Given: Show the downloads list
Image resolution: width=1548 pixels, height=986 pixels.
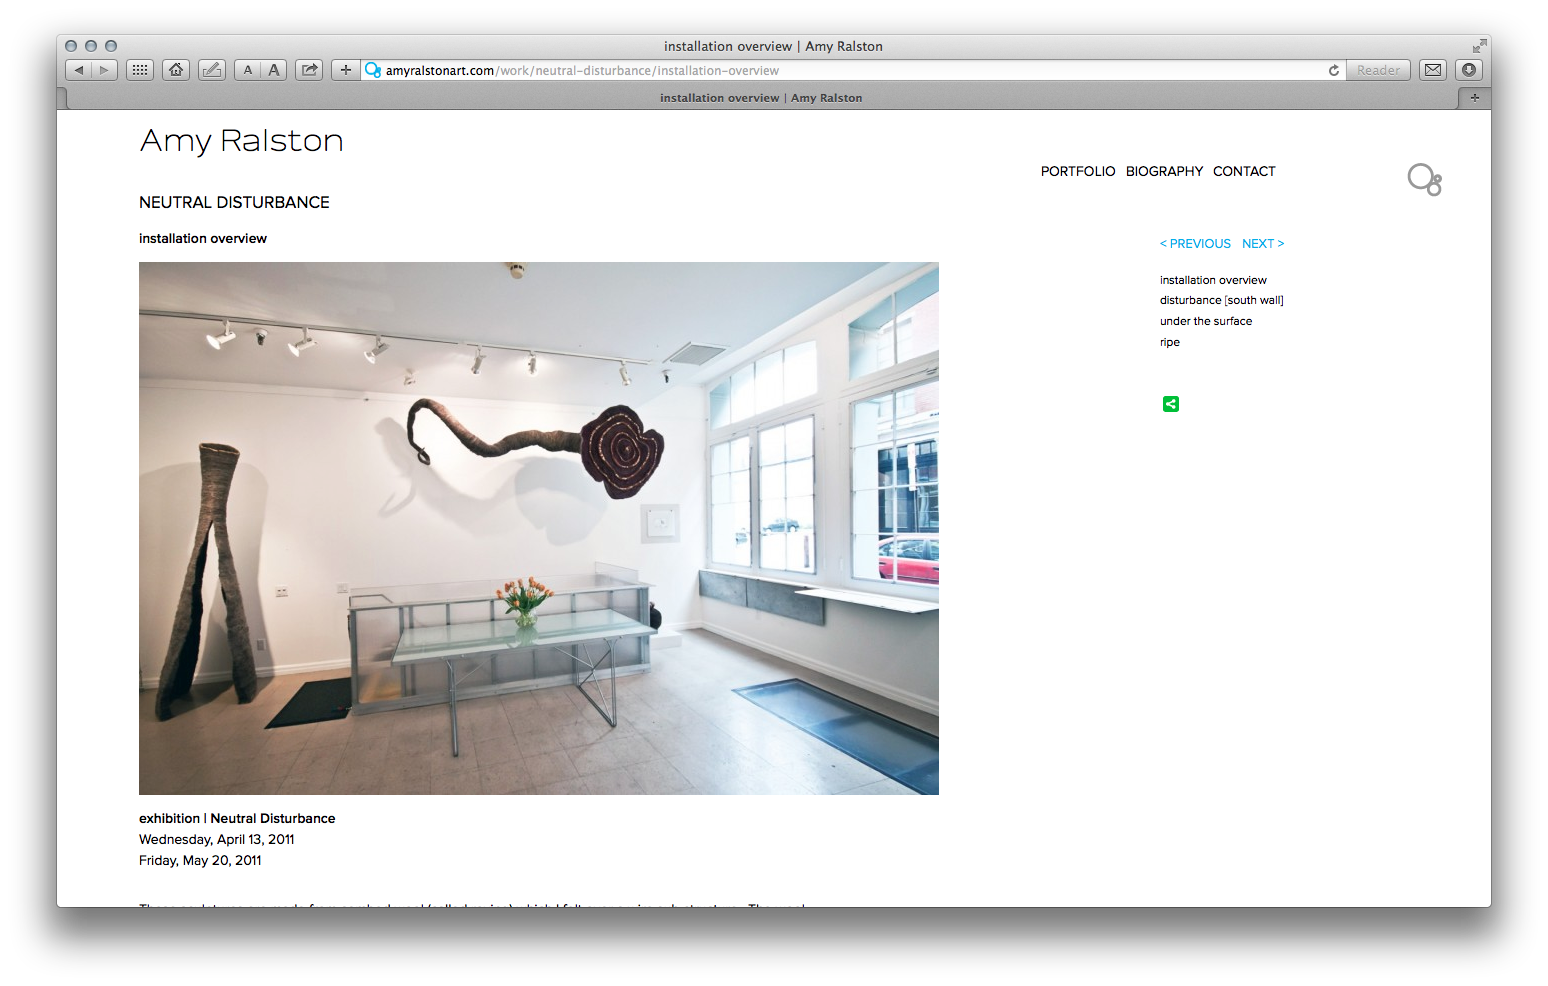Looking at the screenshot, I should click(x=1468, y=70).
